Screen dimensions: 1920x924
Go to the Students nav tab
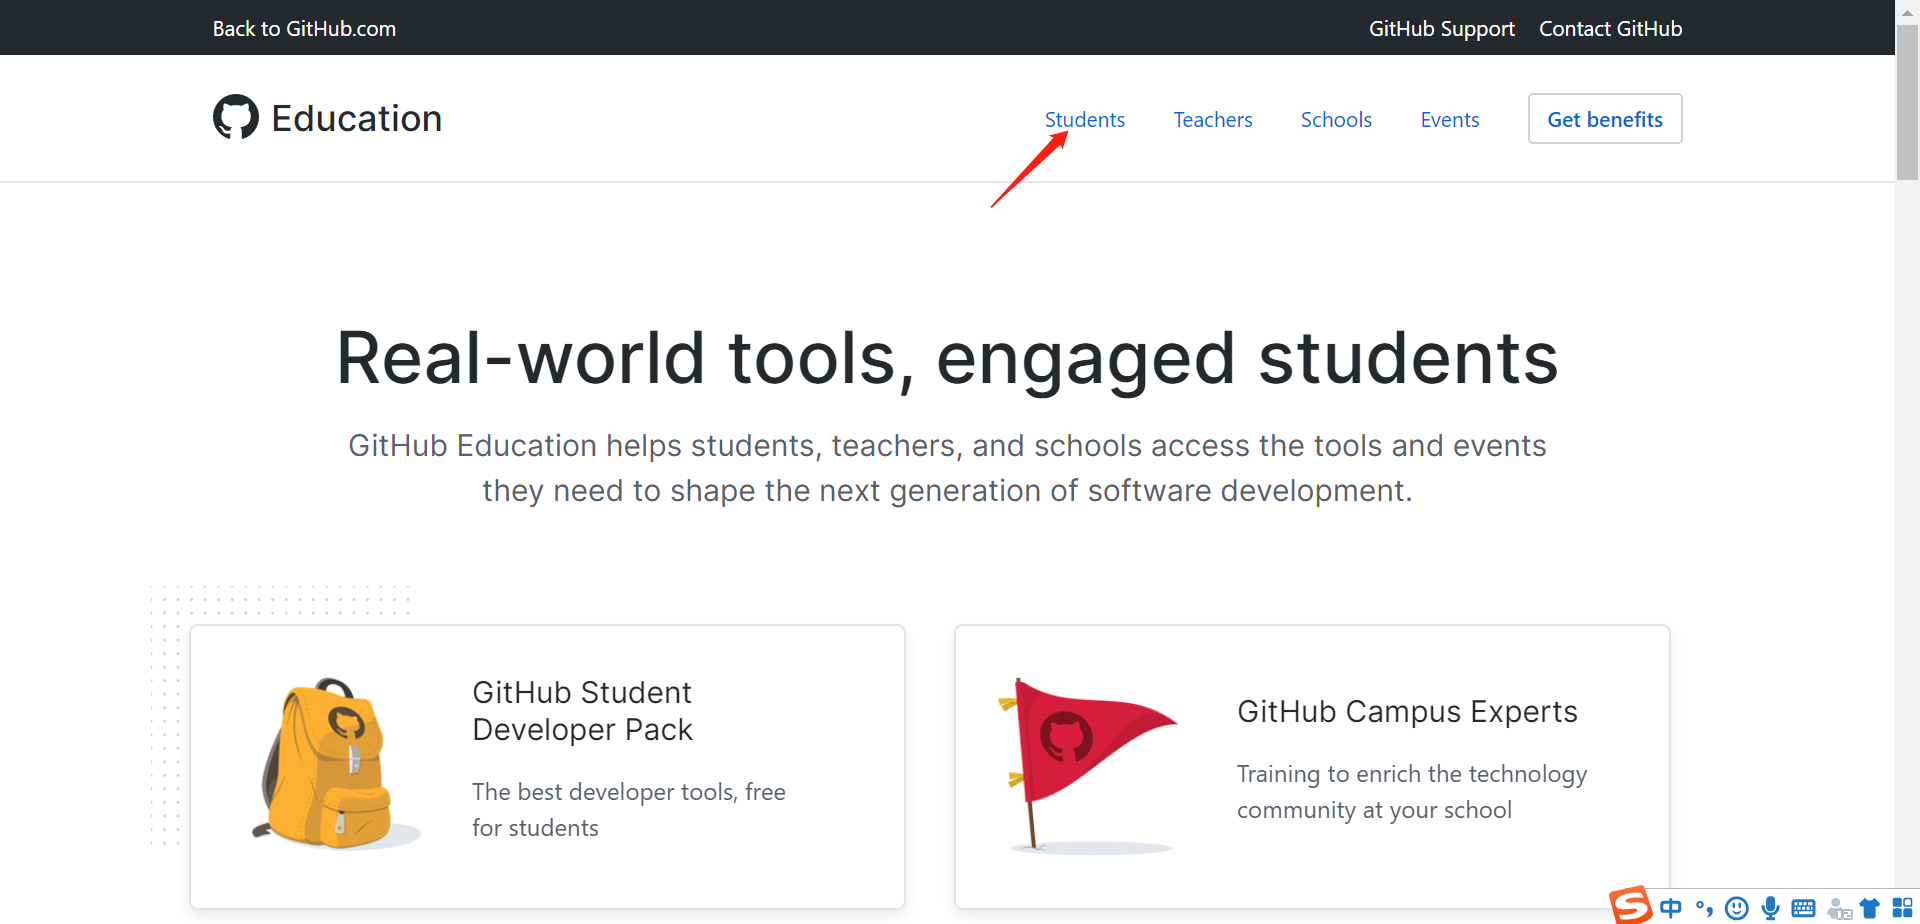point(1085,120)
